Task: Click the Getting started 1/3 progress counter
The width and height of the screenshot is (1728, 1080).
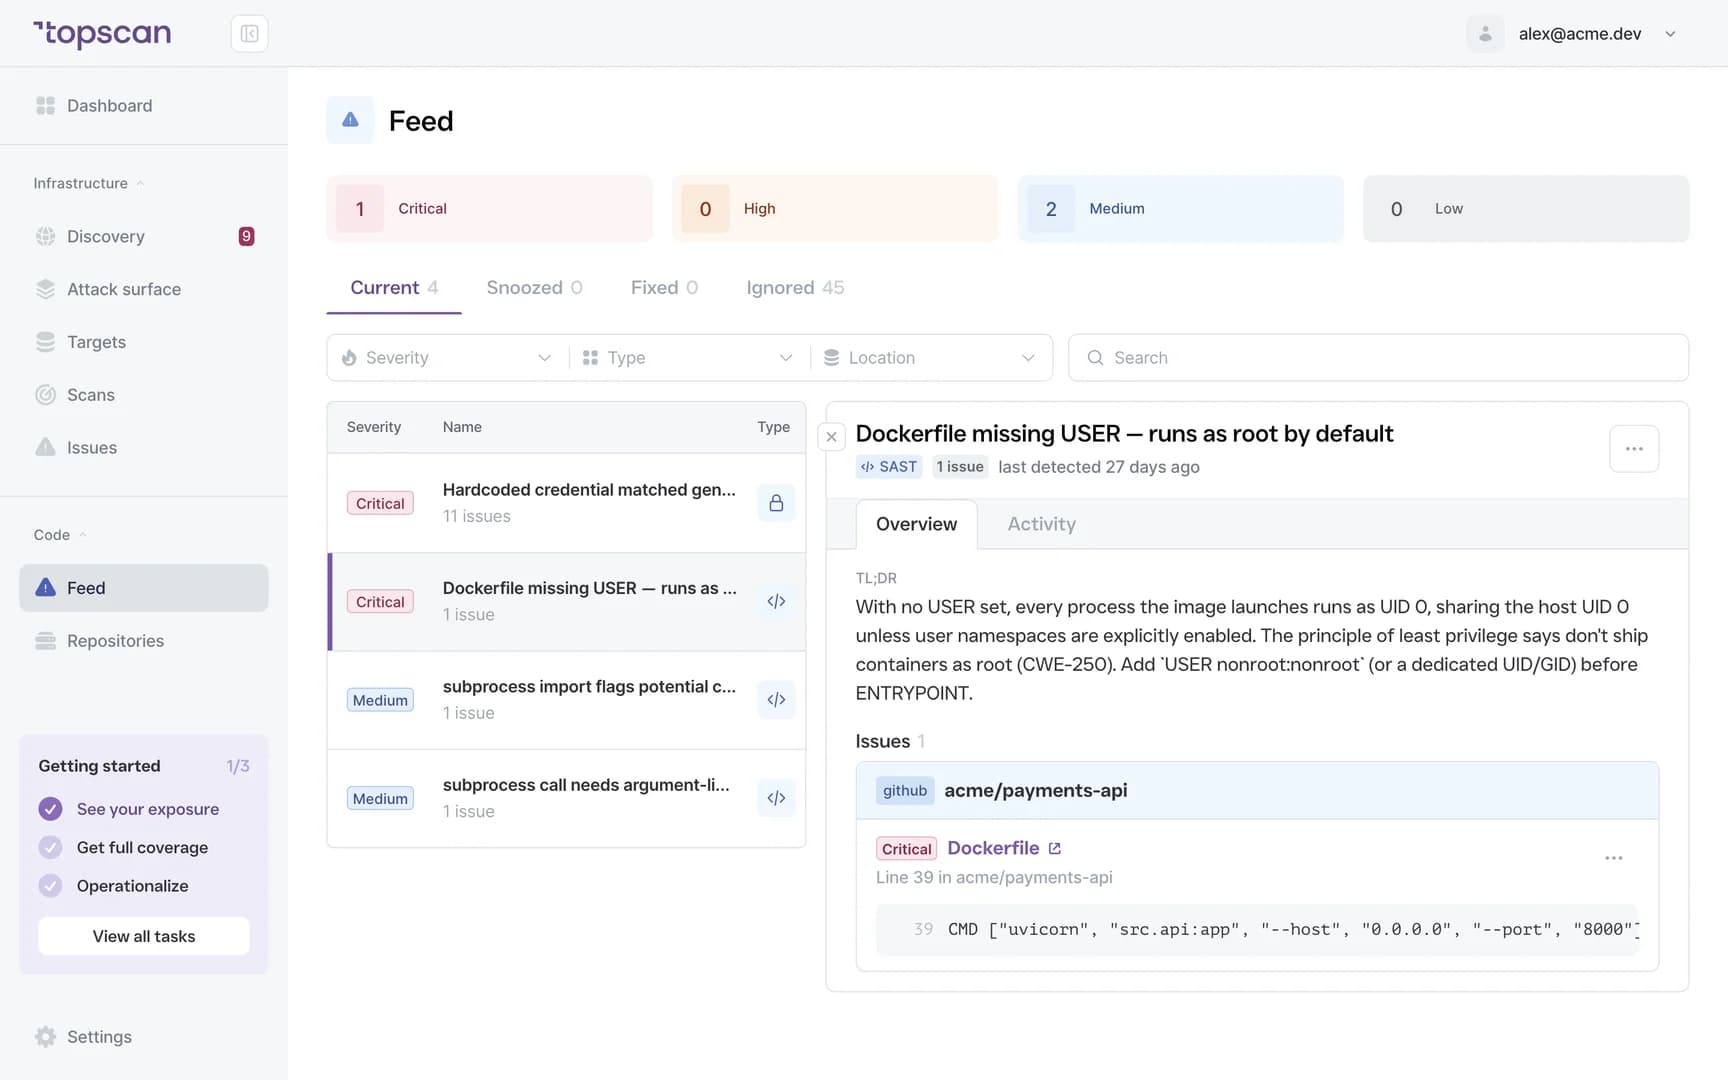Action: (x=238, y=766)
